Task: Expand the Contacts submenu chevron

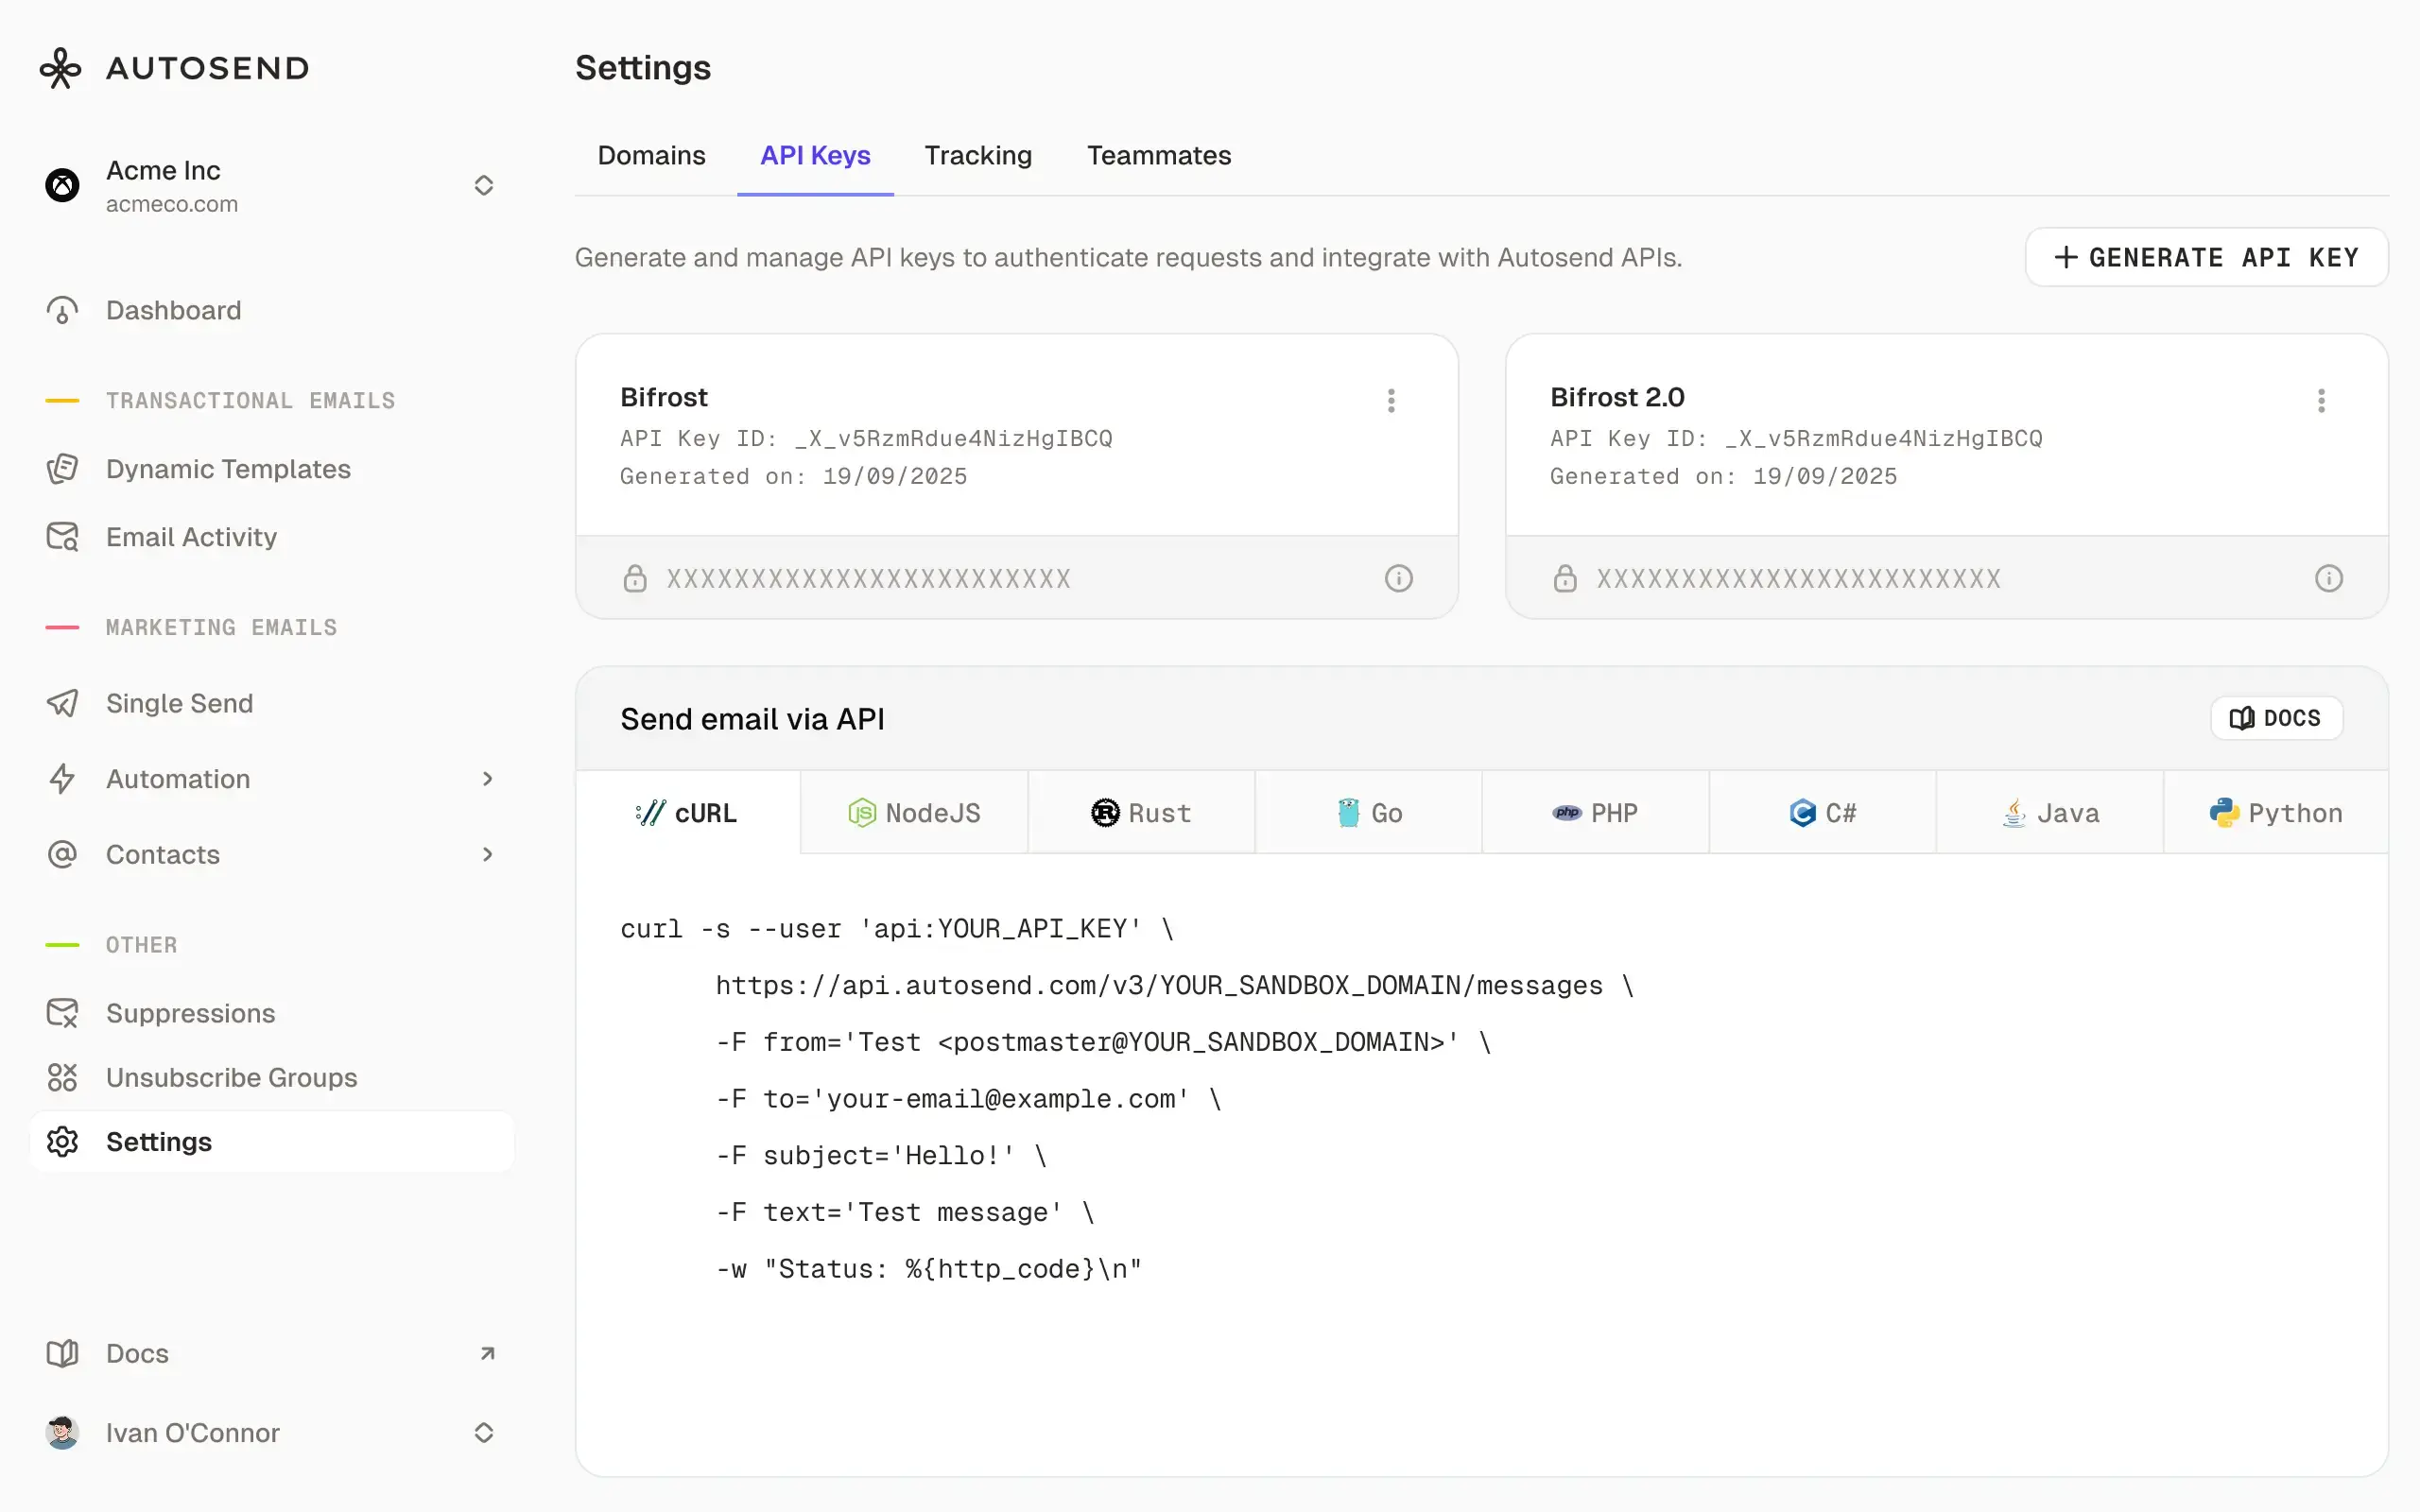Action: coord(487,855)
